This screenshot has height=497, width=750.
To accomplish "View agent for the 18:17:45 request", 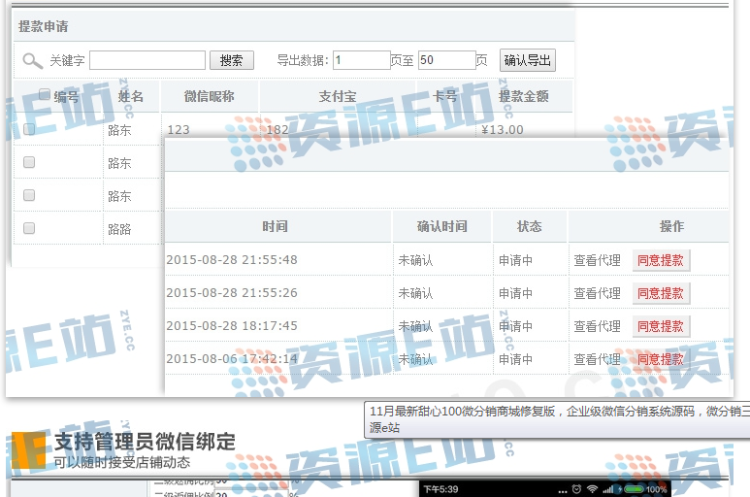I will click(x=597, y=326).
